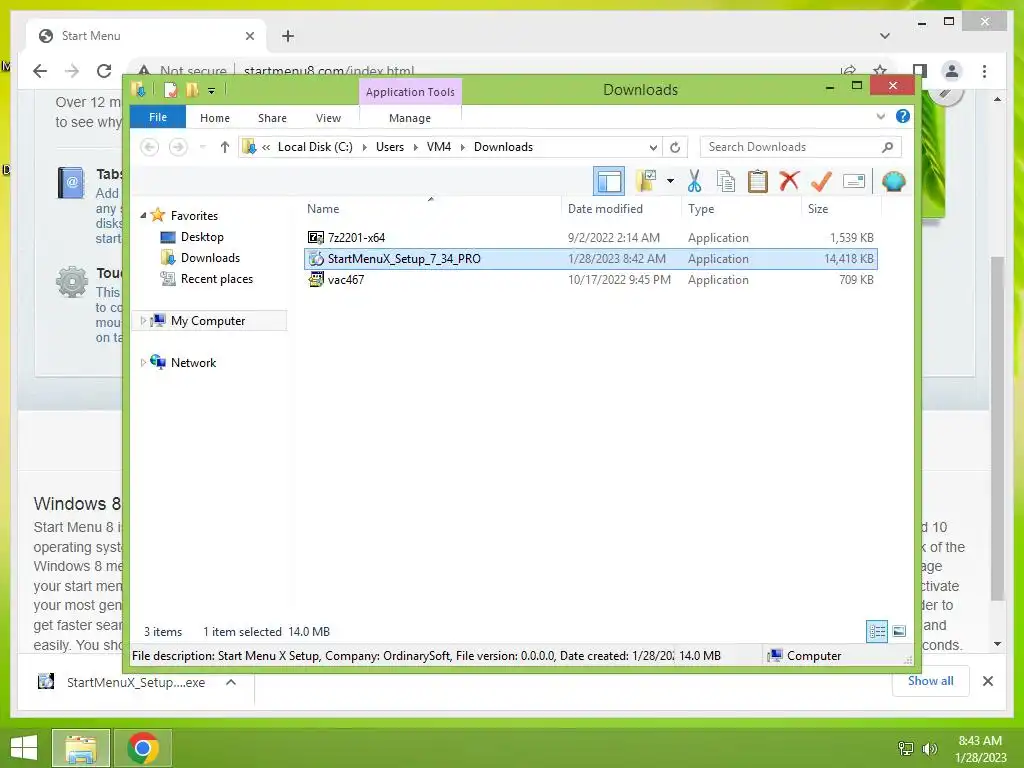Reload the Start Menu page in Chrome
The height and width of the screenshot is (768, 1024).
coord(103,71)
